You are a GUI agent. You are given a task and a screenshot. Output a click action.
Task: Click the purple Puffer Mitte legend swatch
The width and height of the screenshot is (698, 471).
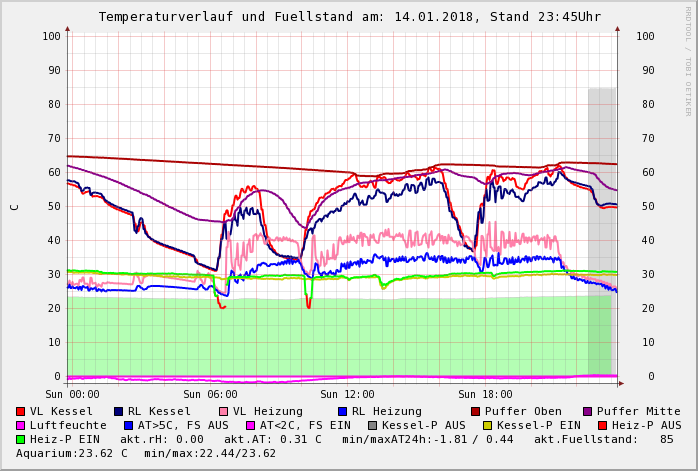[588, 411]
